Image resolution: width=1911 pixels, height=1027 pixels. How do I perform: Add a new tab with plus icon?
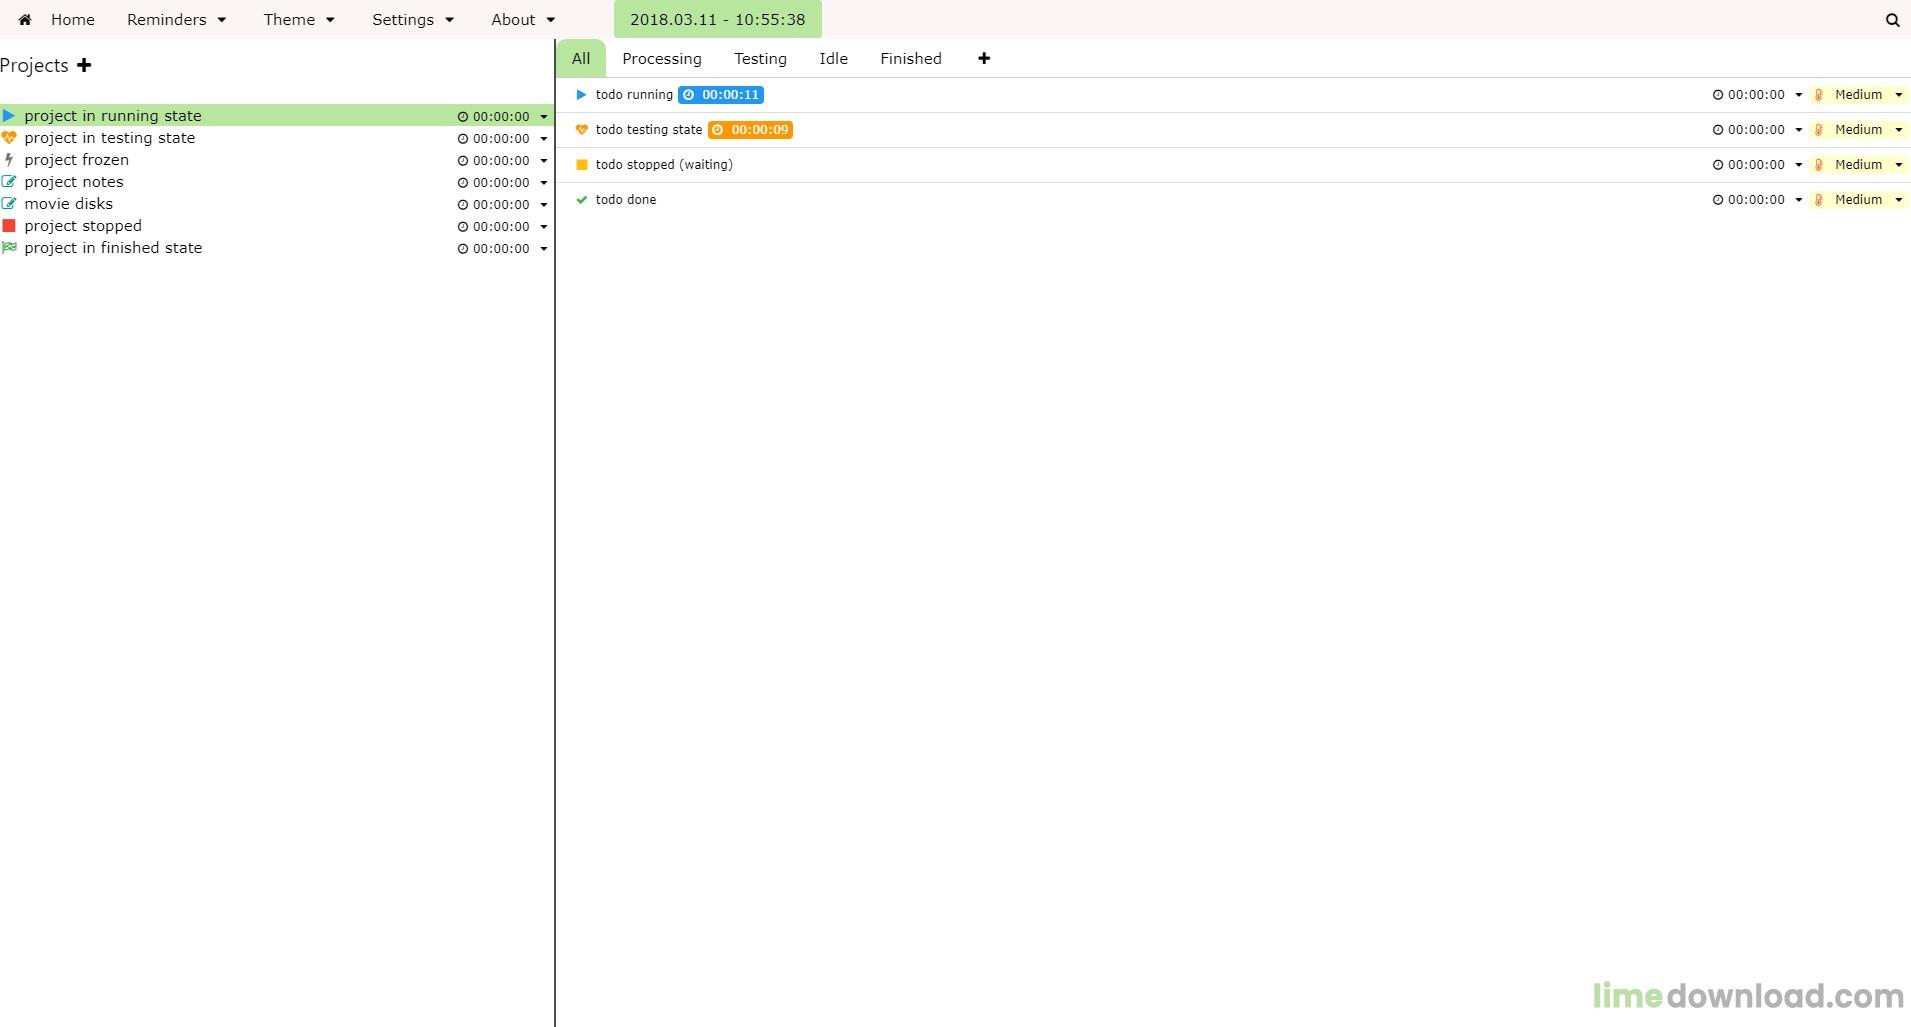(984, 59)
